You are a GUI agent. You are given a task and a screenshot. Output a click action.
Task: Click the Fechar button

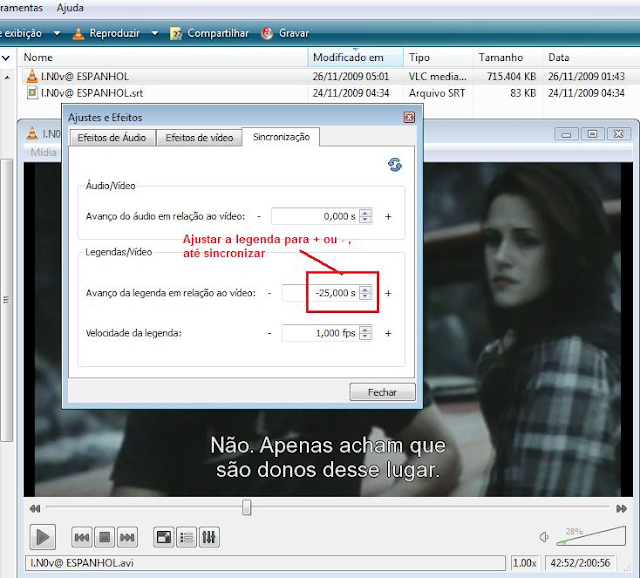click(382, 392)
